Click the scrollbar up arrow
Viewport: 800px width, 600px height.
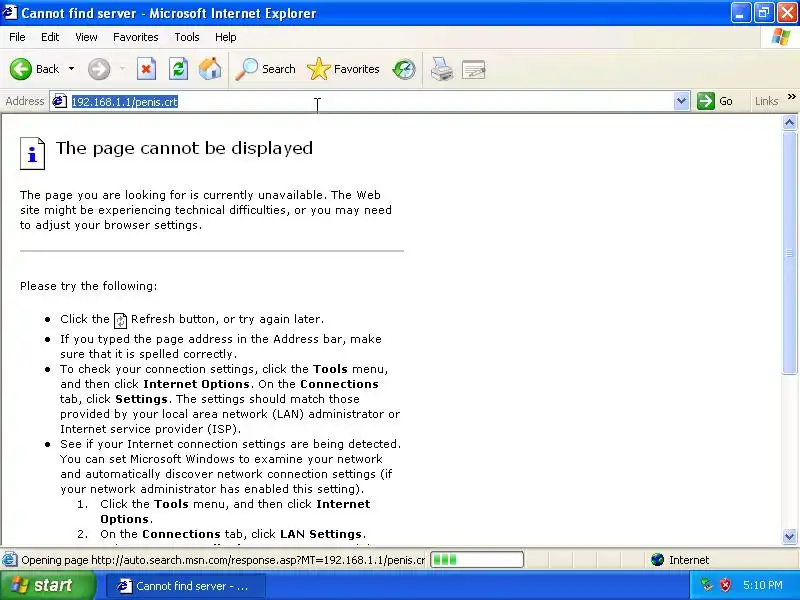point(790,122)
